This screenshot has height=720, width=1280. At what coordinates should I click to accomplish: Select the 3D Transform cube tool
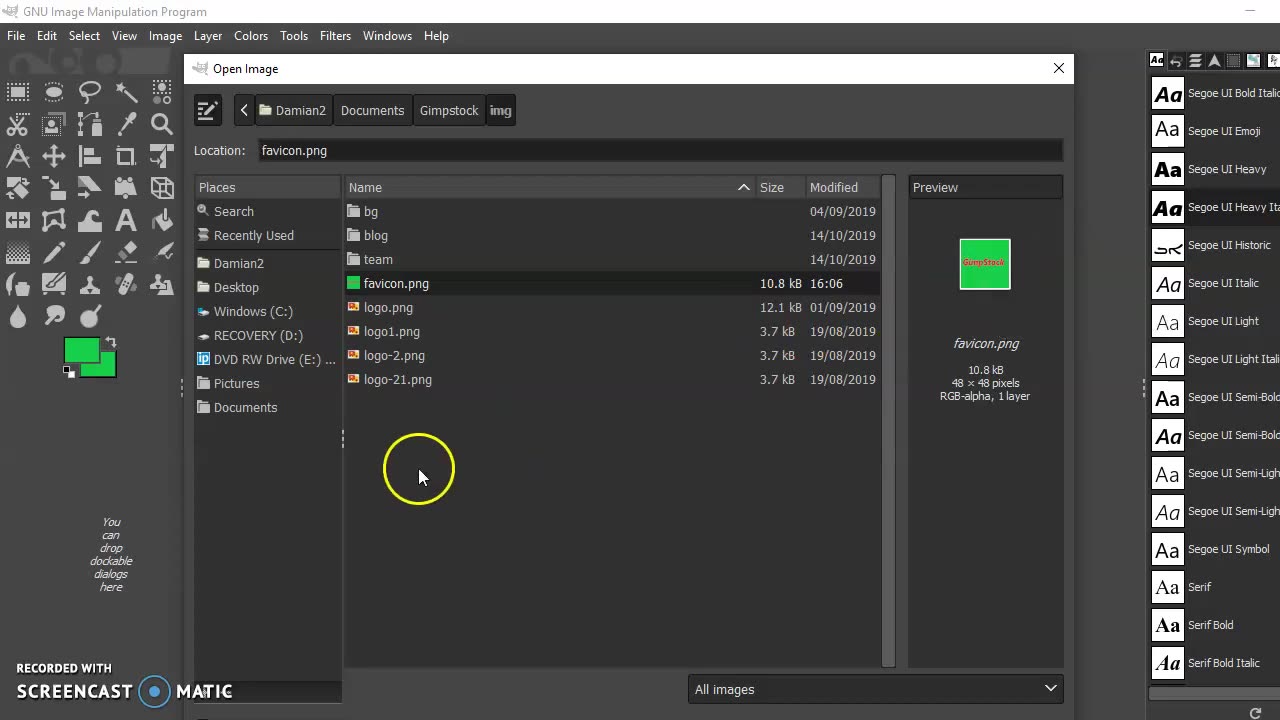click(162, 189)
